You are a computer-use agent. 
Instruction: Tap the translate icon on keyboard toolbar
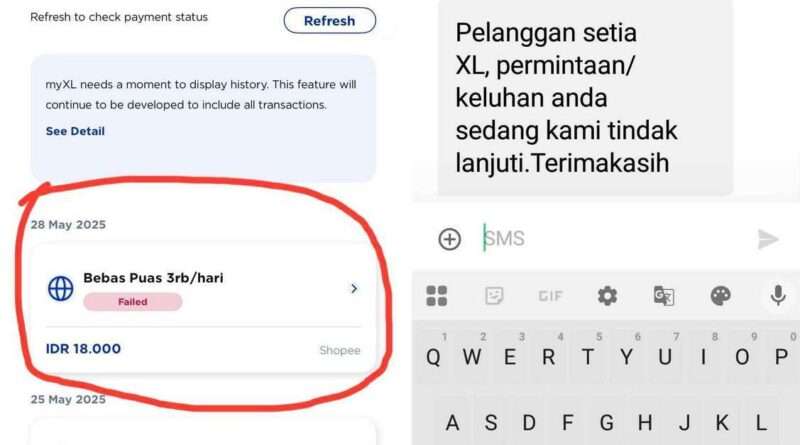coord(664,296)
